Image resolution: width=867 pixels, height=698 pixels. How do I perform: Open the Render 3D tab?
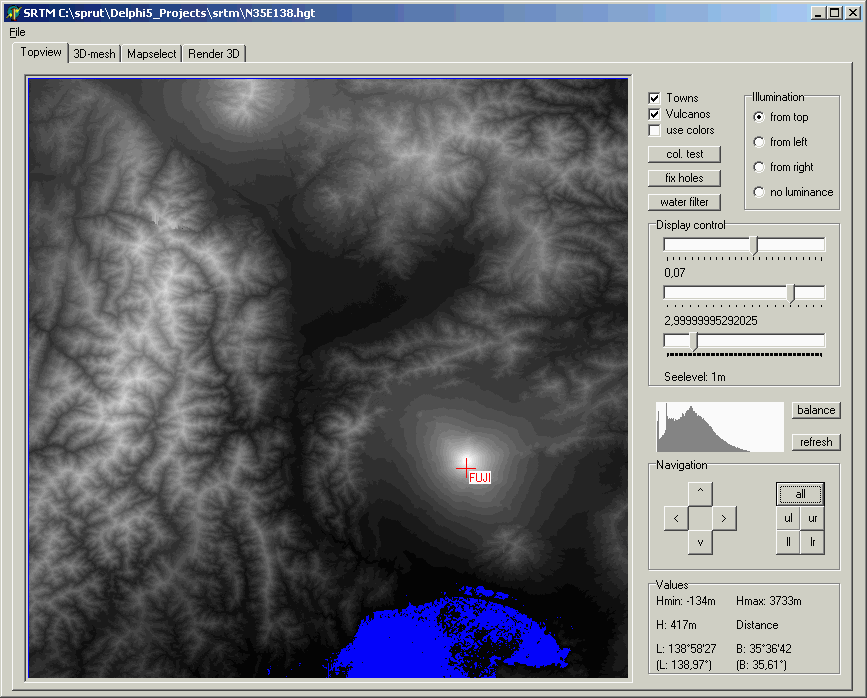215,54
